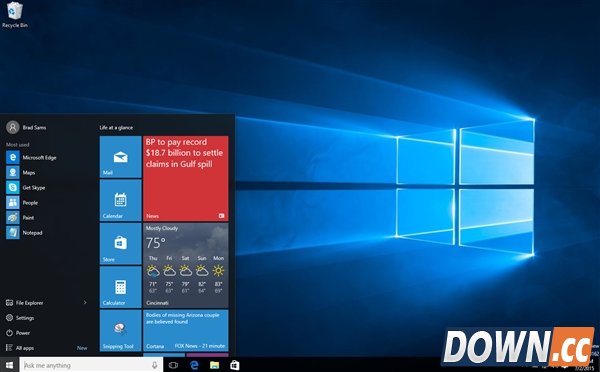
Task: Launch Paint from the Most used list
Action: click(x=20, y=217)
